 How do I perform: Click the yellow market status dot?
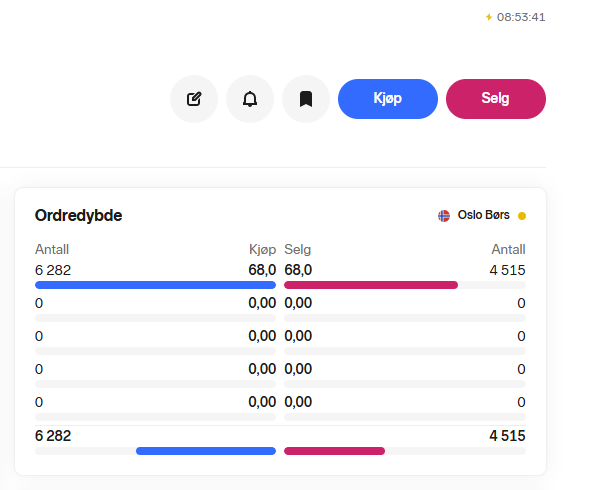[522, 215]
